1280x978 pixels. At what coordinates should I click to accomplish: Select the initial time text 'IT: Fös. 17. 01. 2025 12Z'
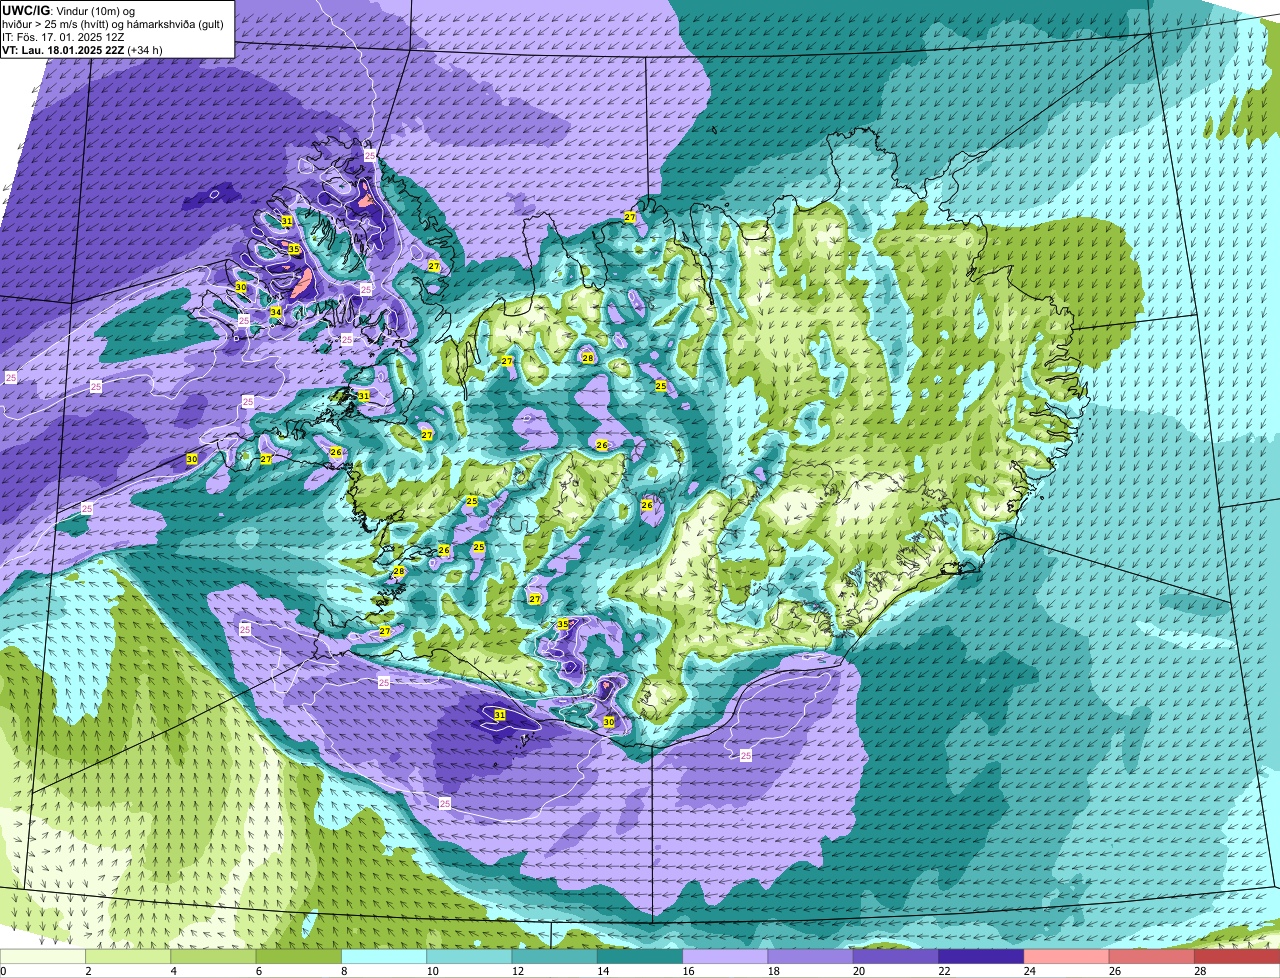pos(65,37)
